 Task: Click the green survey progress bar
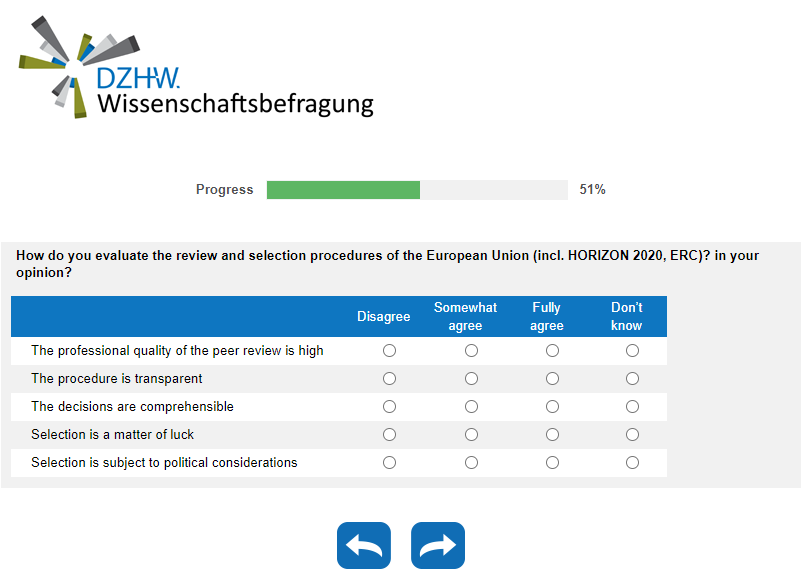click(x=343, y=190)
